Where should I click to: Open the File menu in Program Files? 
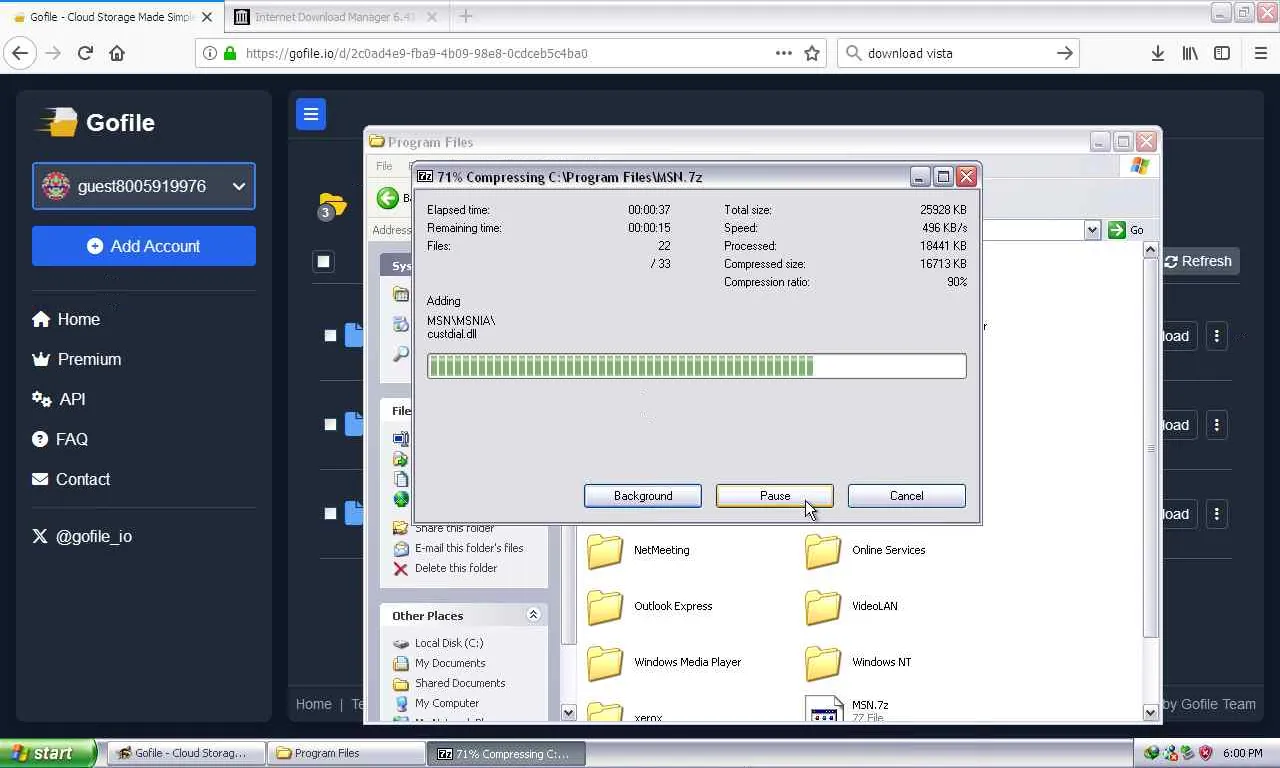pyautogui.click(x=384, y=166)
